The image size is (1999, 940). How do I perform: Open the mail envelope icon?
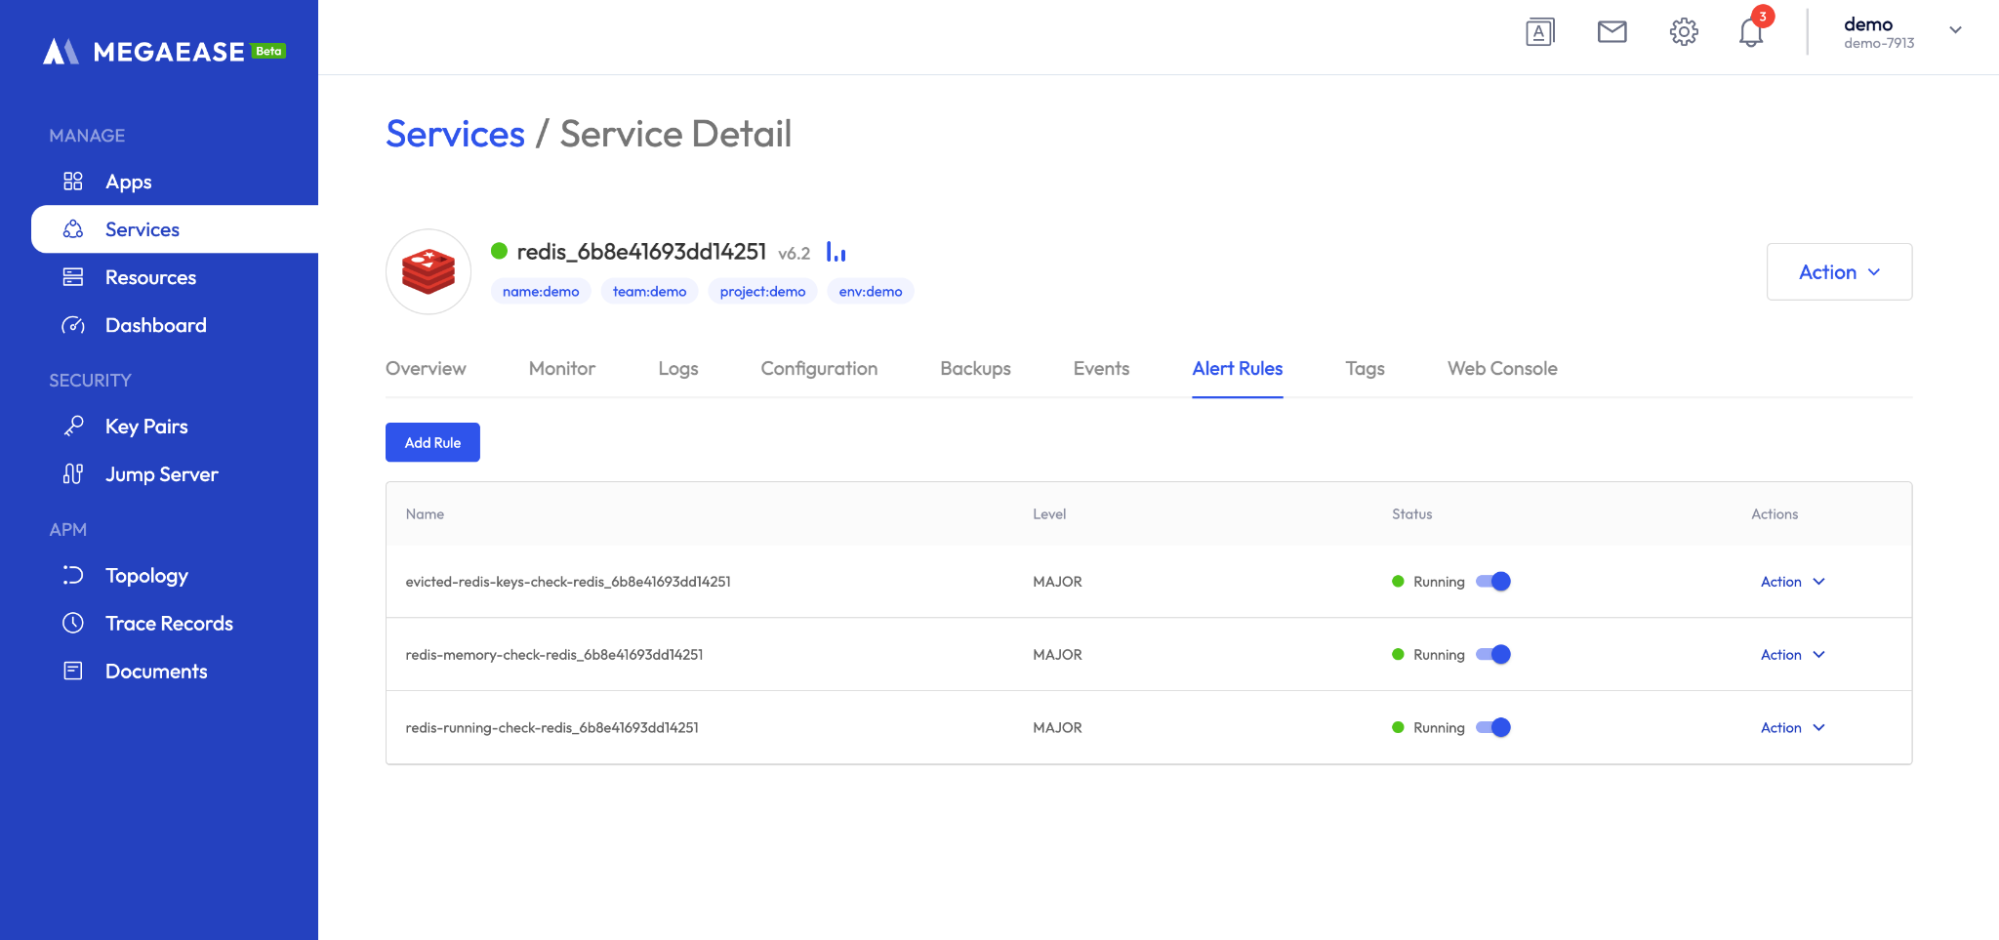click(1612, 32)
